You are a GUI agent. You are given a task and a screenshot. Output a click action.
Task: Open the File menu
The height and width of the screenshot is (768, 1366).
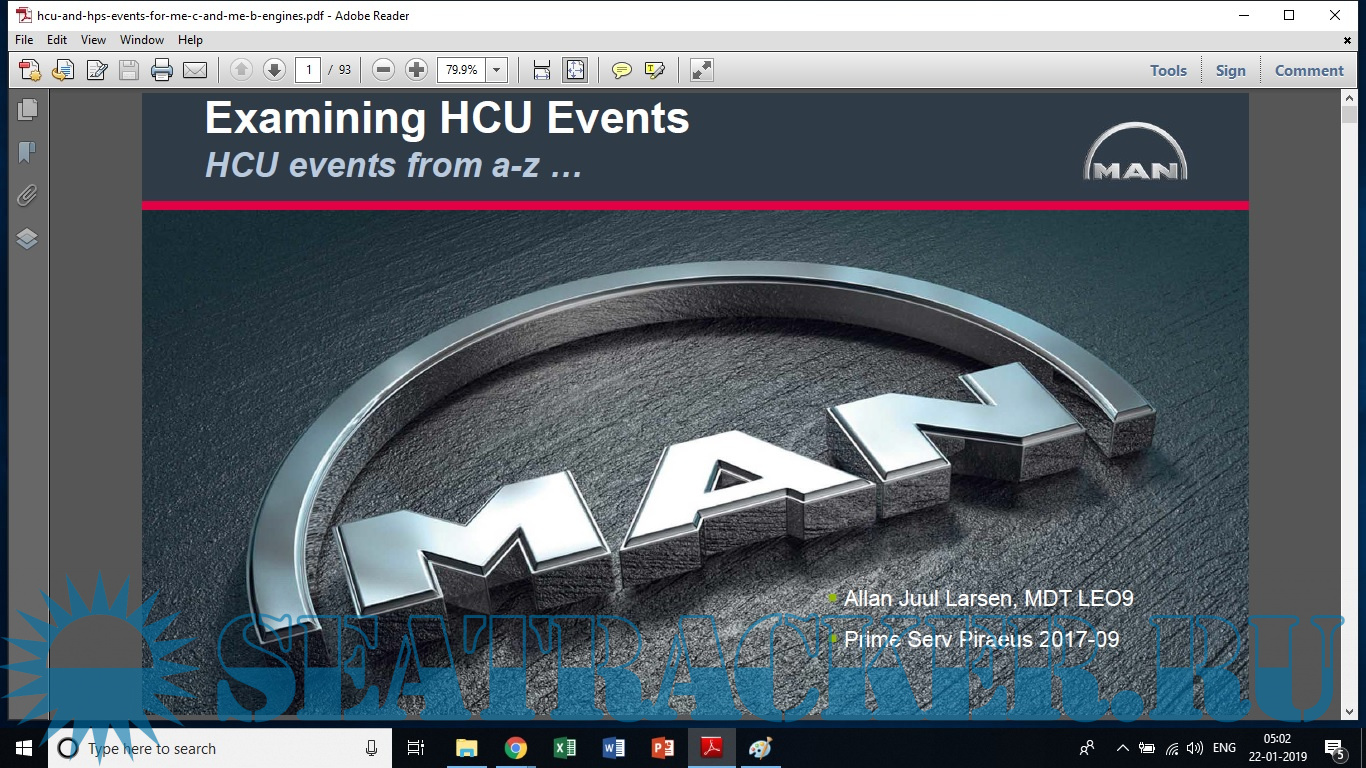pos(24,40)
